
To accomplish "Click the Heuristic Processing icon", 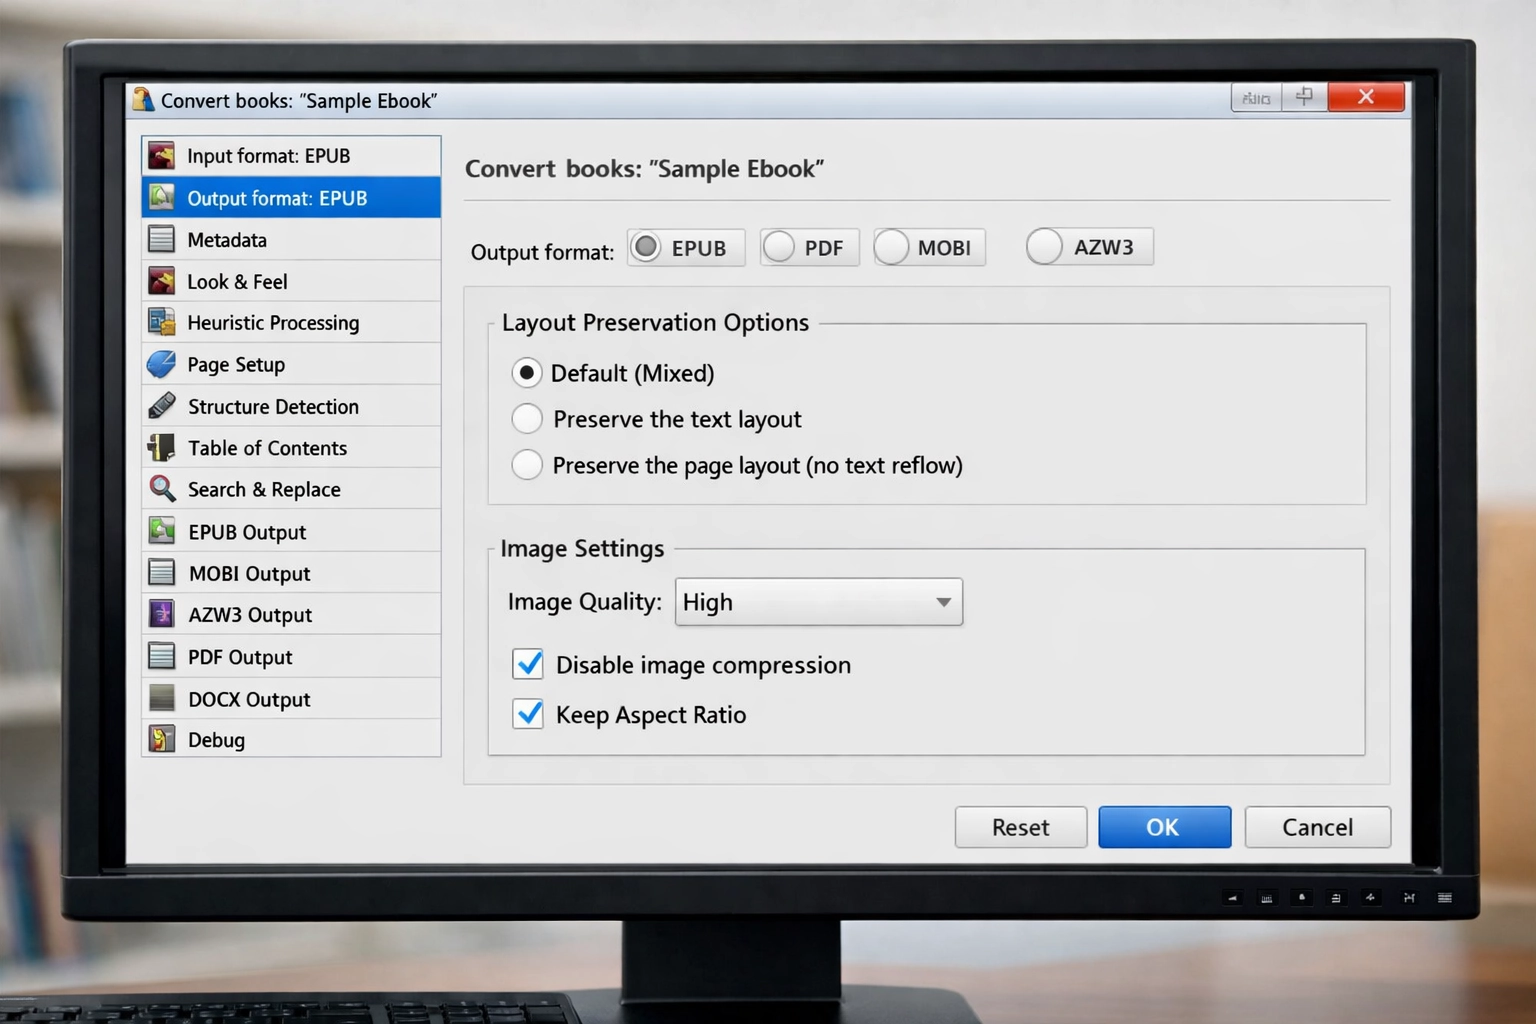I will coord(161,322).
